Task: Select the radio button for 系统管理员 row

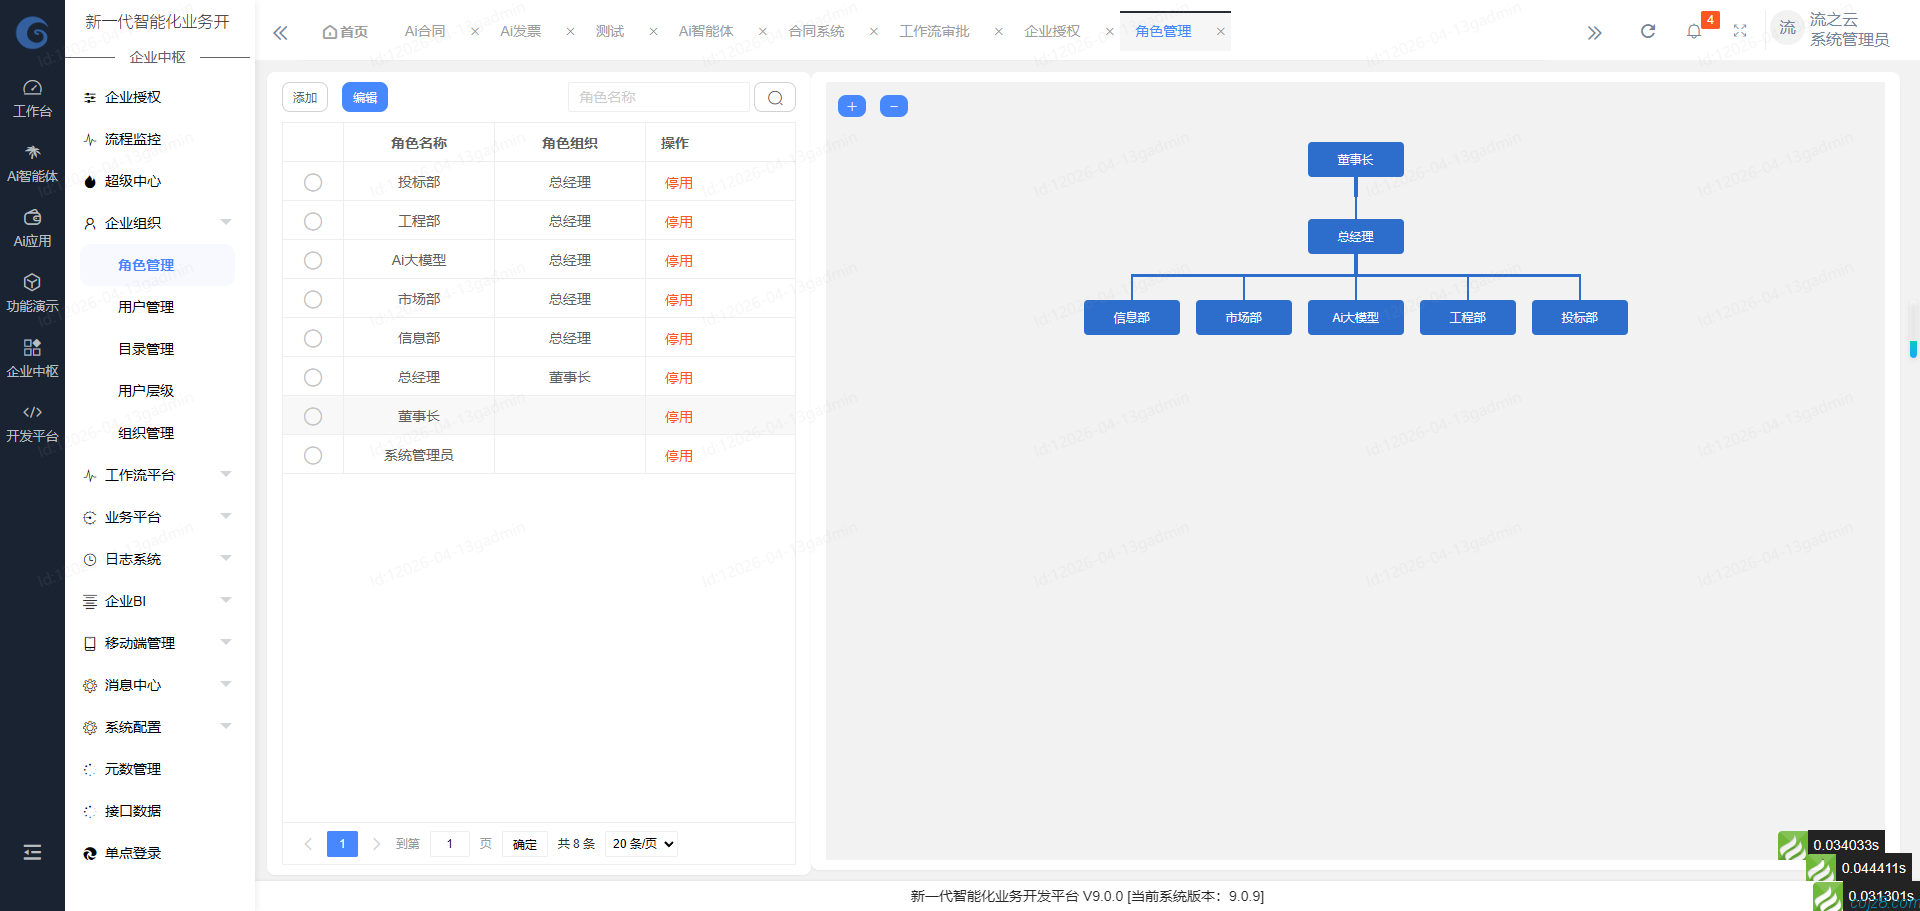Action: (312, 455)
